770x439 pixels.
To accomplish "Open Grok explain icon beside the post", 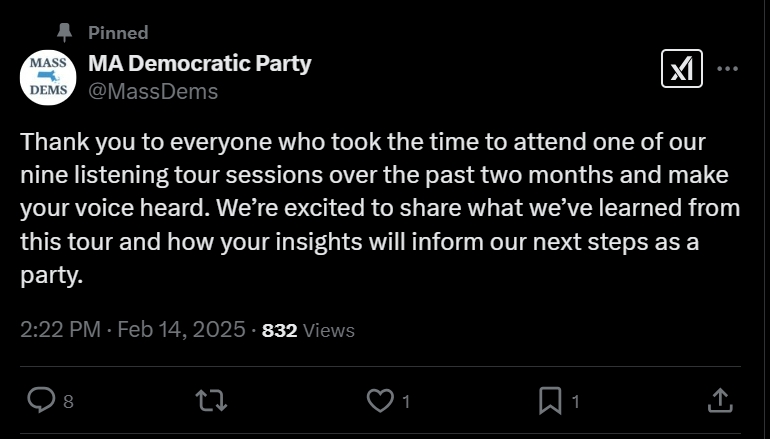I will [682, 69].
